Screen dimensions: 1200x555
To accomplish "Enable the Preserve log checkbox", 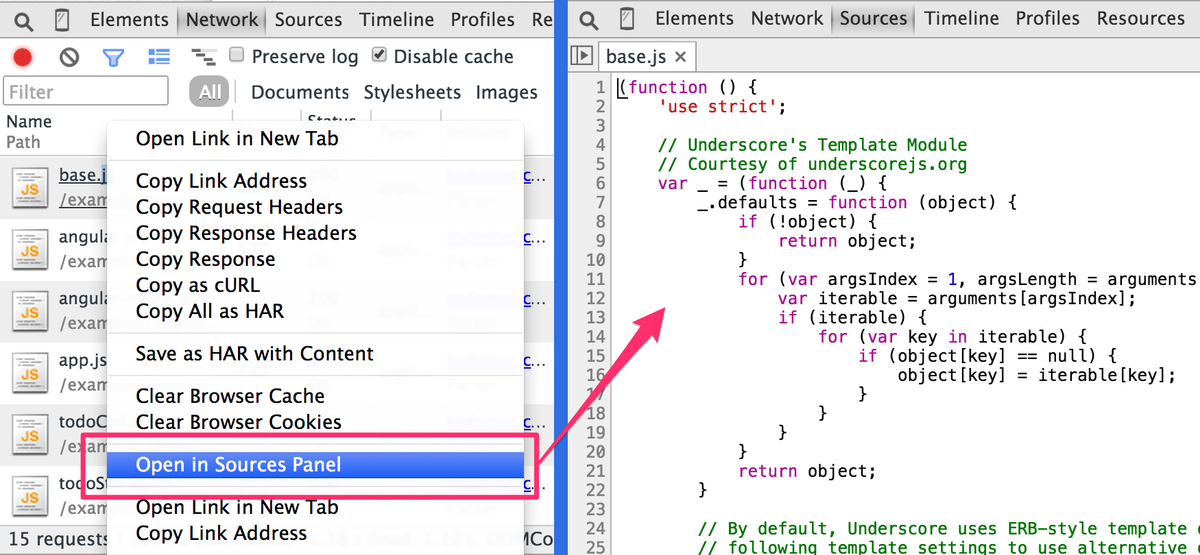I will click(237, 55).
